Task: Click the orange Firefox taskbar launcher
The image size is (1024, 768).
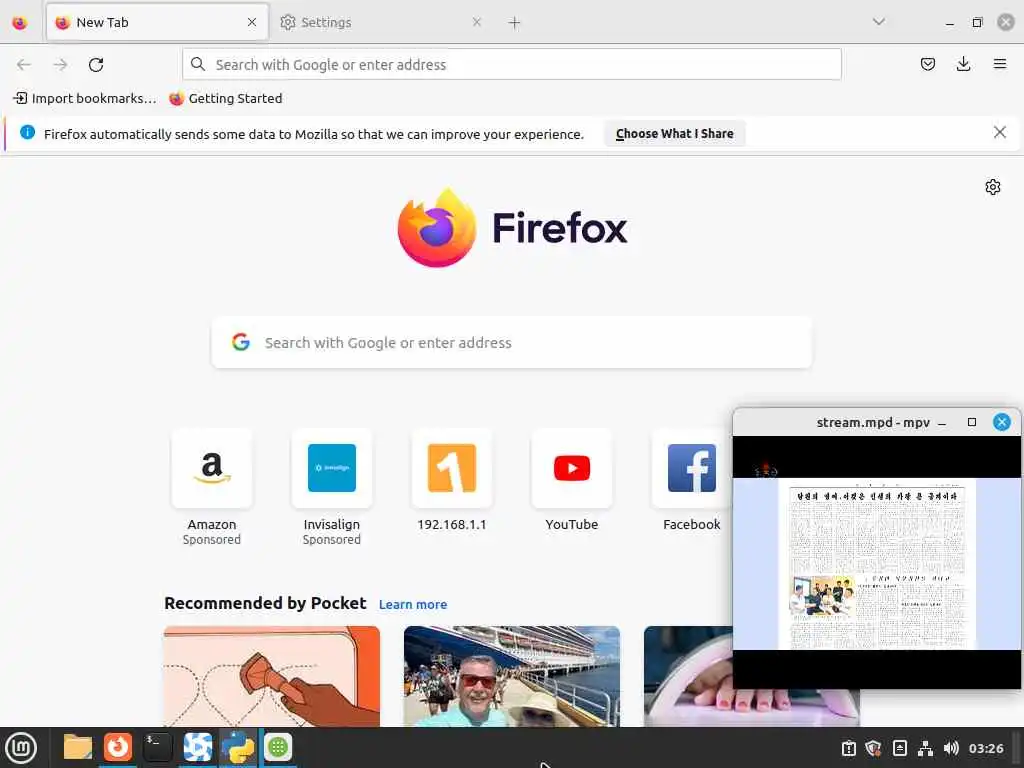Action: click(x=118, y=747)
